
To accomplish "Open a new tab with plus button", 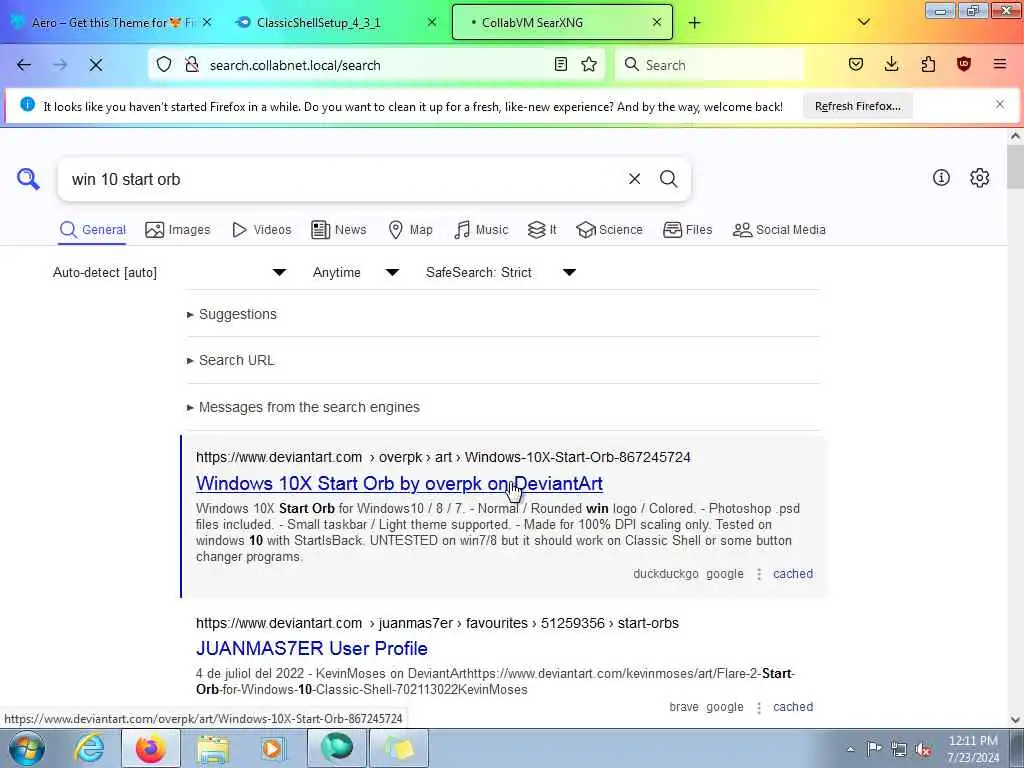I will coord(694,23).
